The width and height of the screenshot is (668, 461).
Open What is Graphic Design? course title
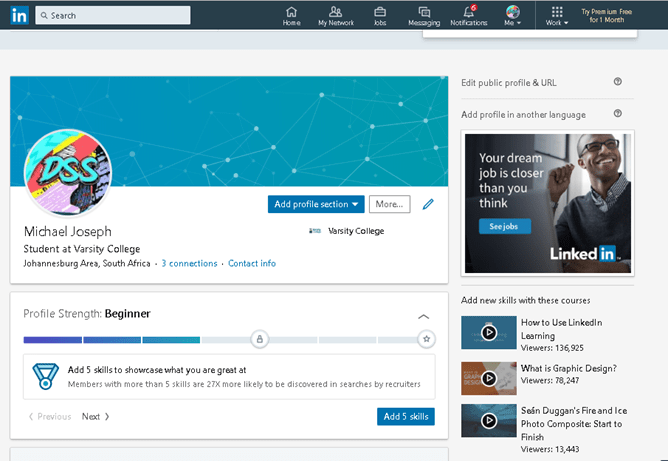[x=569, y=368]
